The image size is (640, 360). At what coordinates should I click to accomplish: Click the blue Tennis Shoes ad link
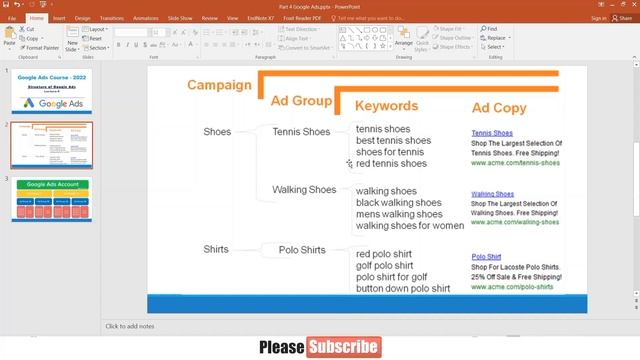pyautogui.click(x=492, y=133)
